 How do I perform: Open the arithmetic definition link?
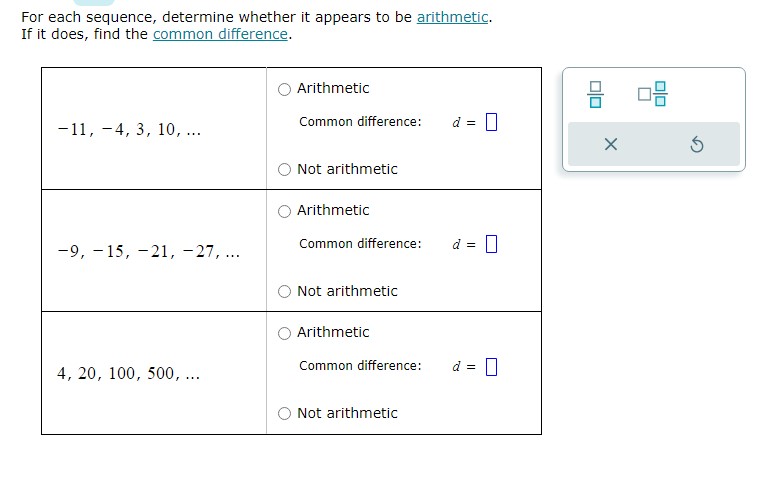coord(452,17)
